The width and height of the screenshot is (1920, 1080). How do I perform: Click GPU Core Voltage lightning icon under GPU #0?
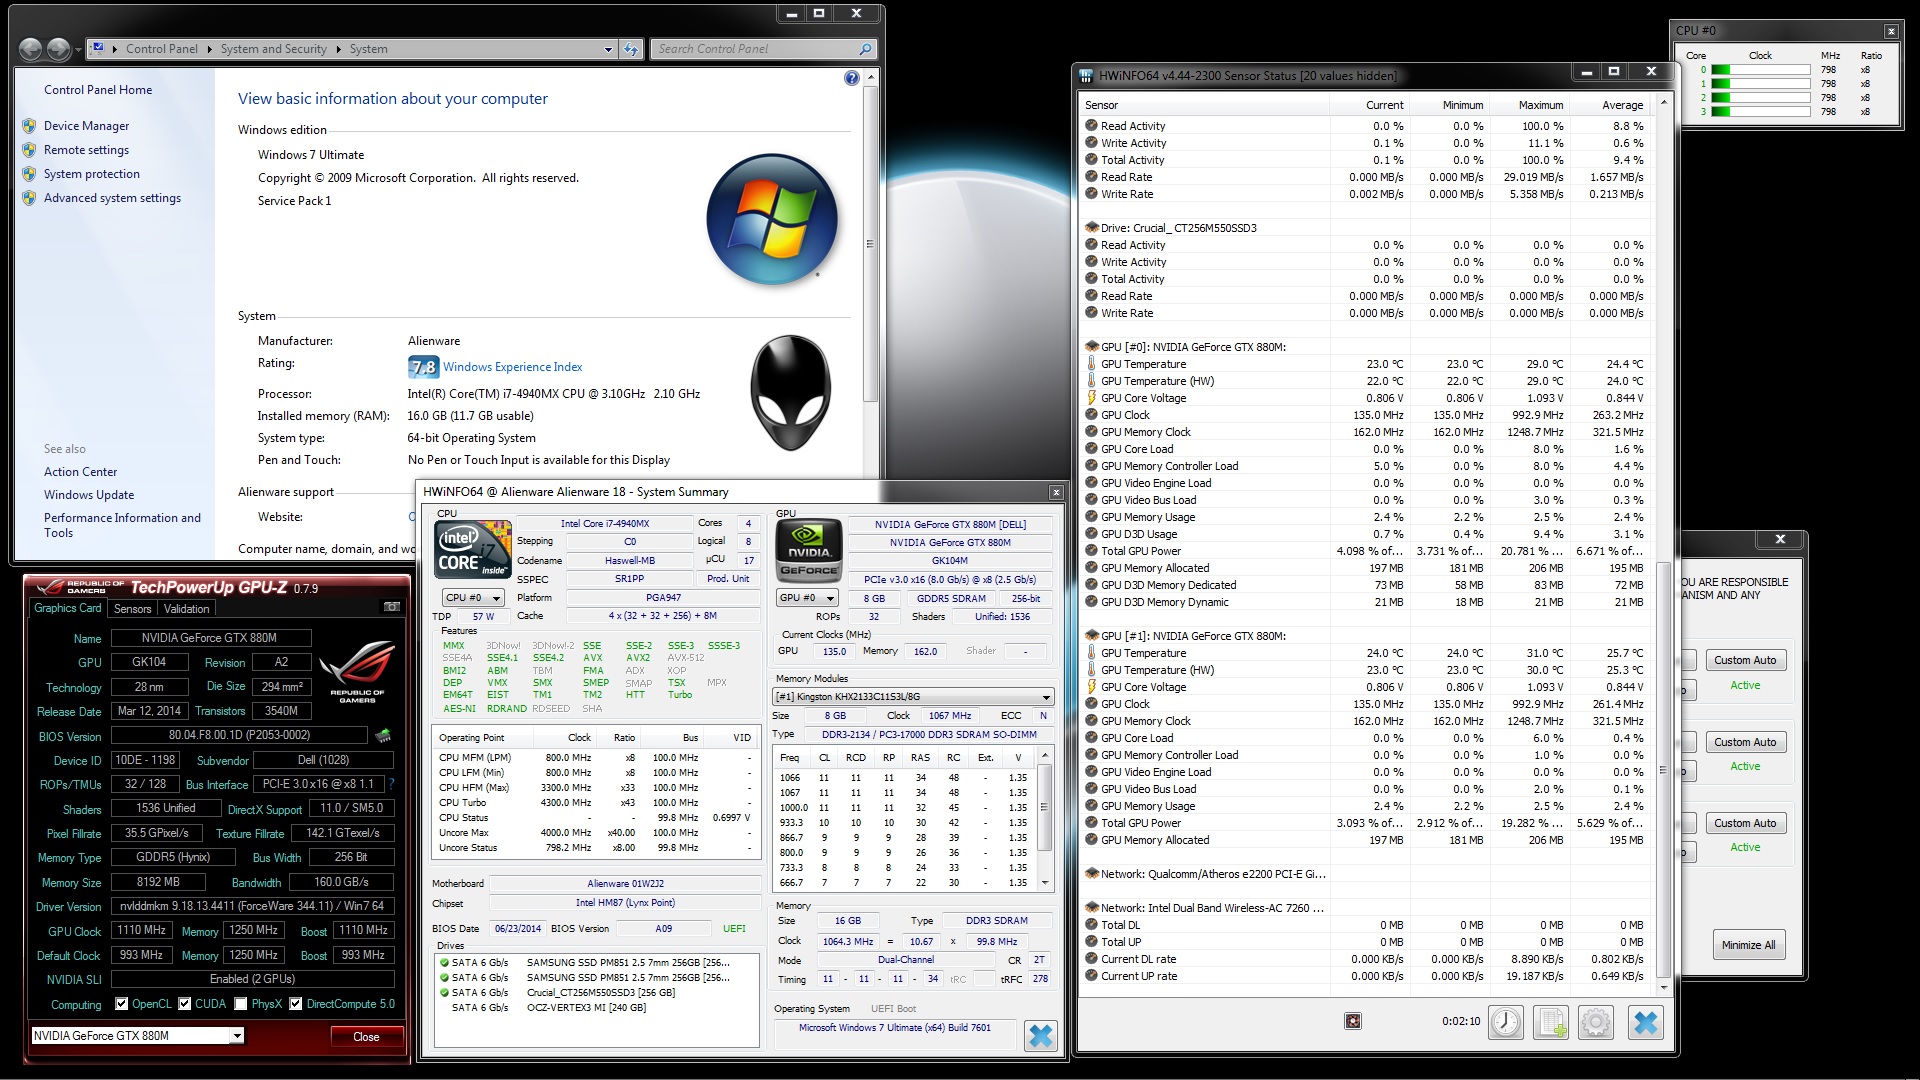pos(1092,398)
